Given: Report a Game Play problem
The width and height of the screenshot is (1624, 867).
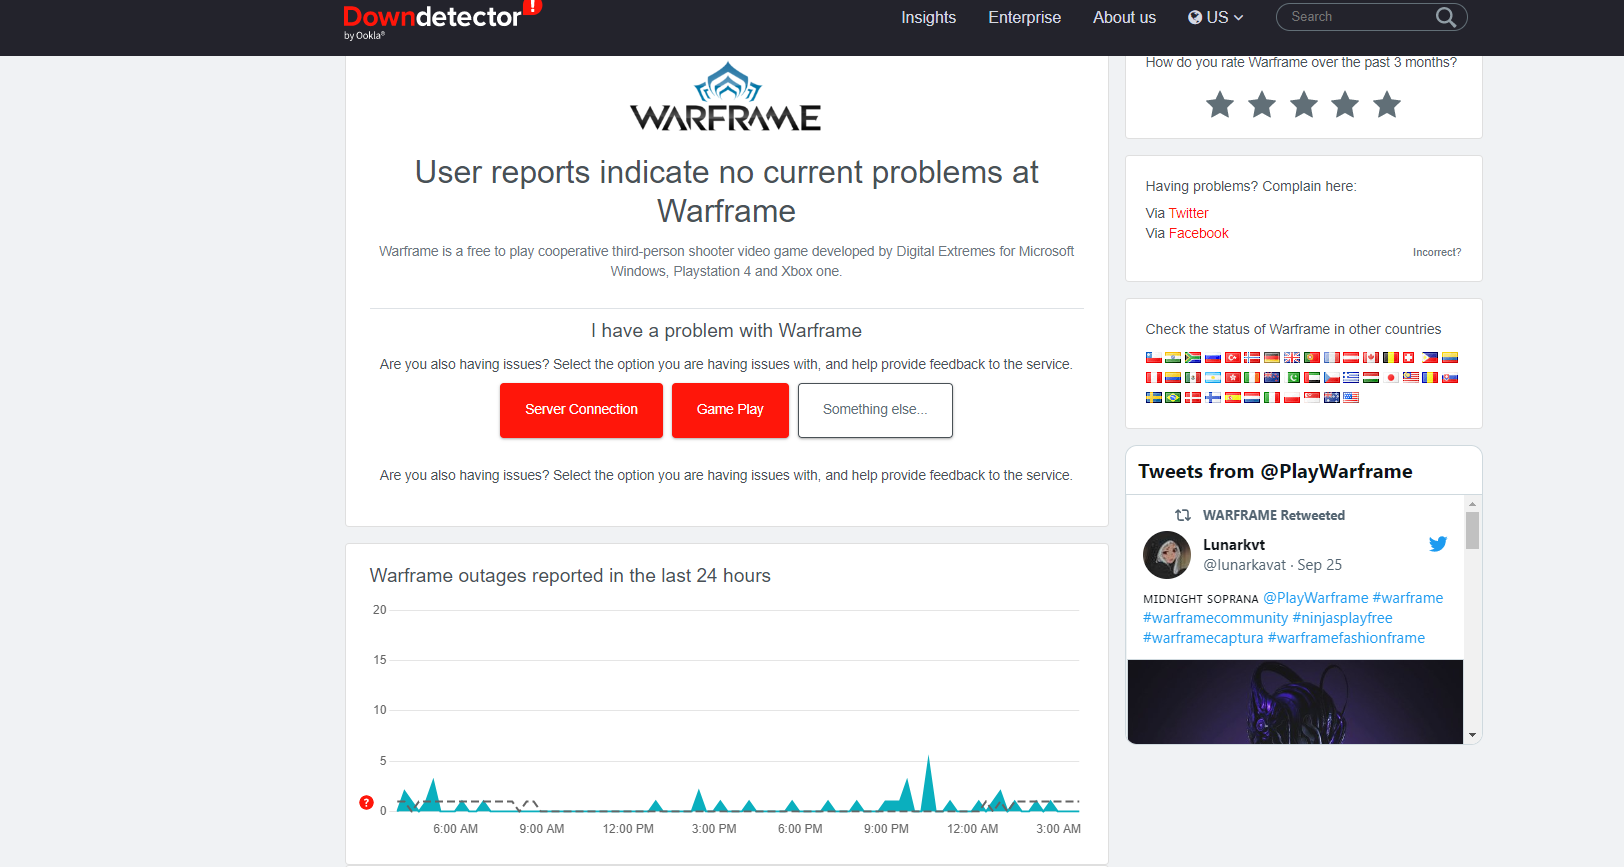Looking at the screenshot, I should coord(730,410).
